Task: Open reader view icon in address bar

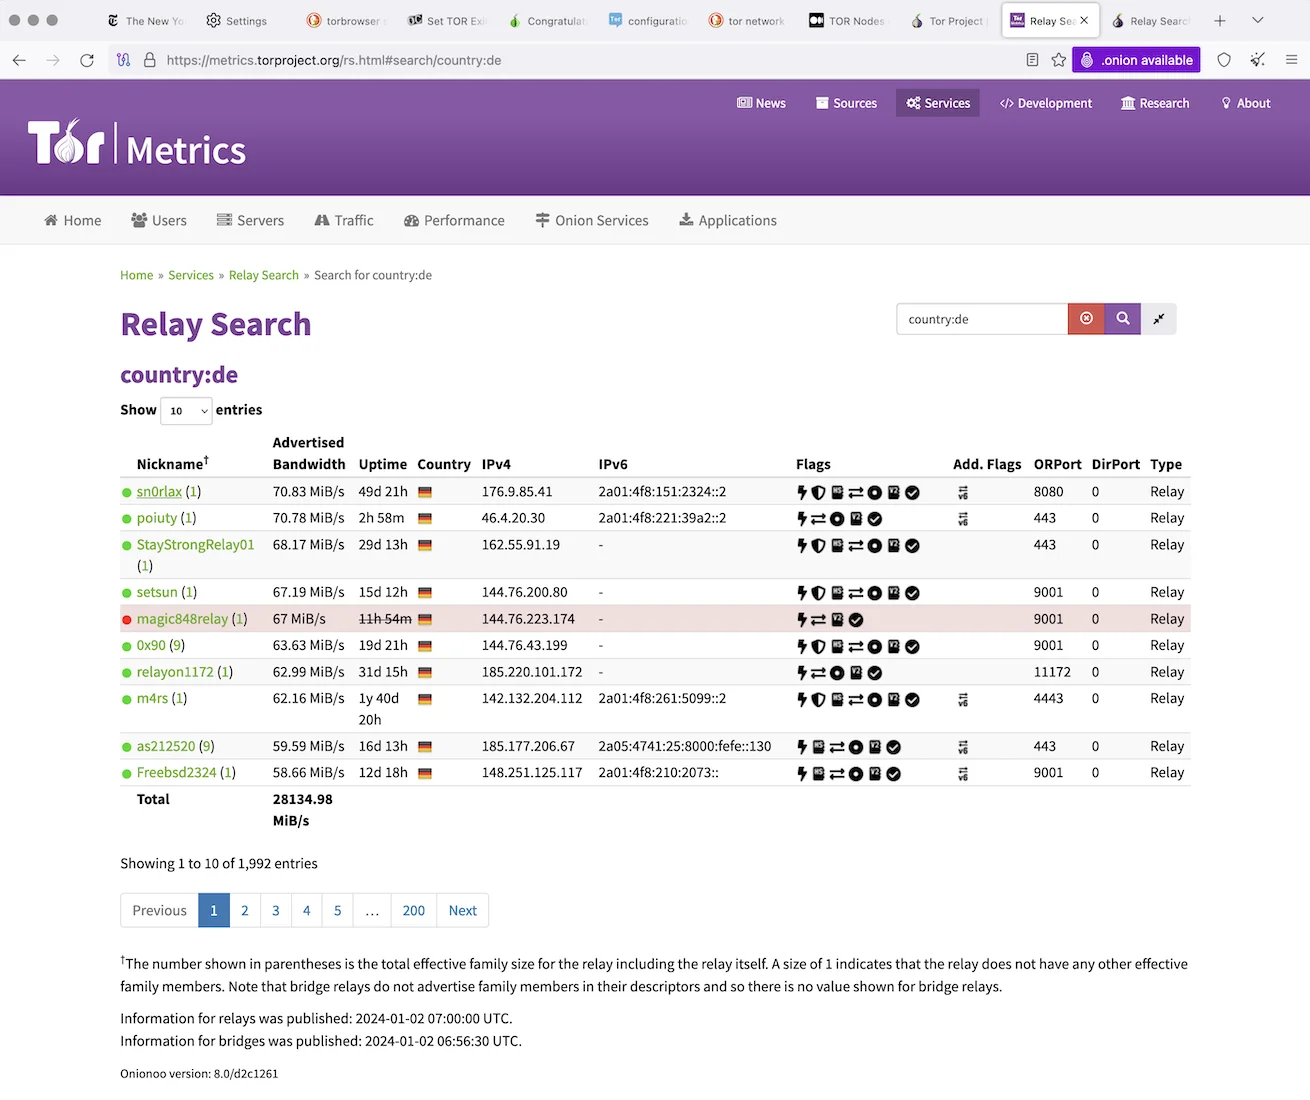Action: [1032, 60]
